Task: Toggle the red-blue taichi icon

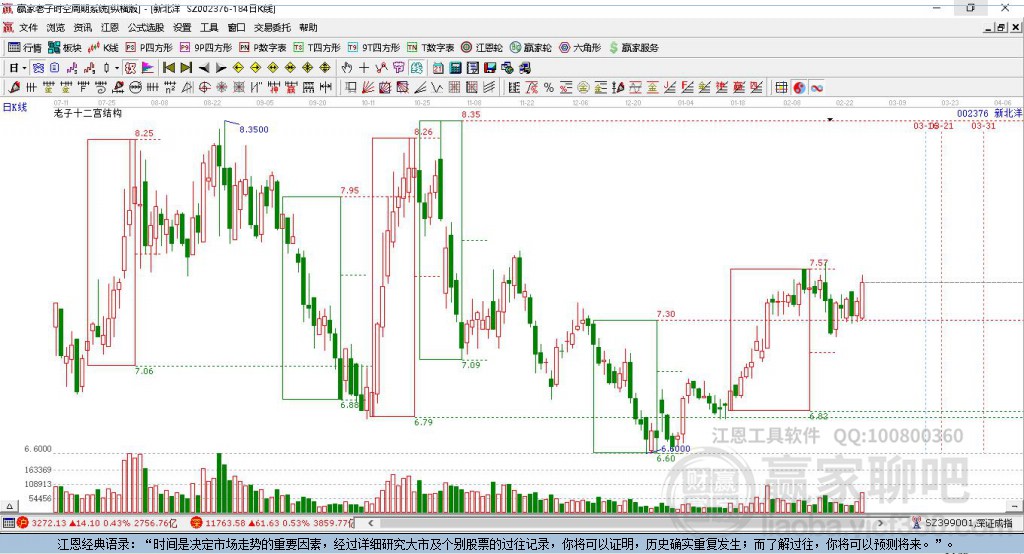Action: [x=799, y=88]
